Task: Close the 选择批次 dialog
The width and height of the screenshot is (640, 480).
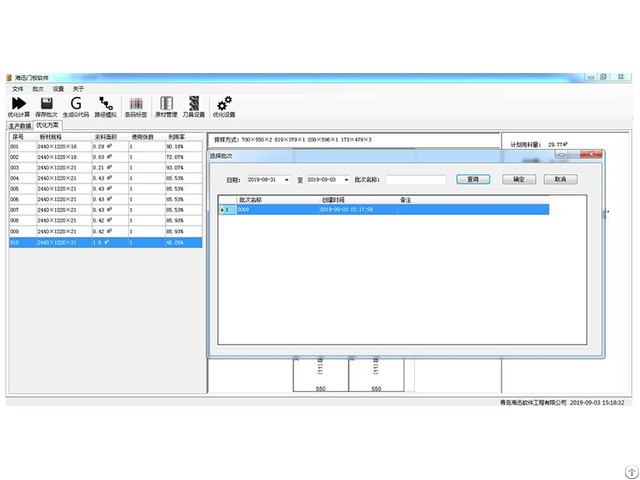Action: coord(591,154)
